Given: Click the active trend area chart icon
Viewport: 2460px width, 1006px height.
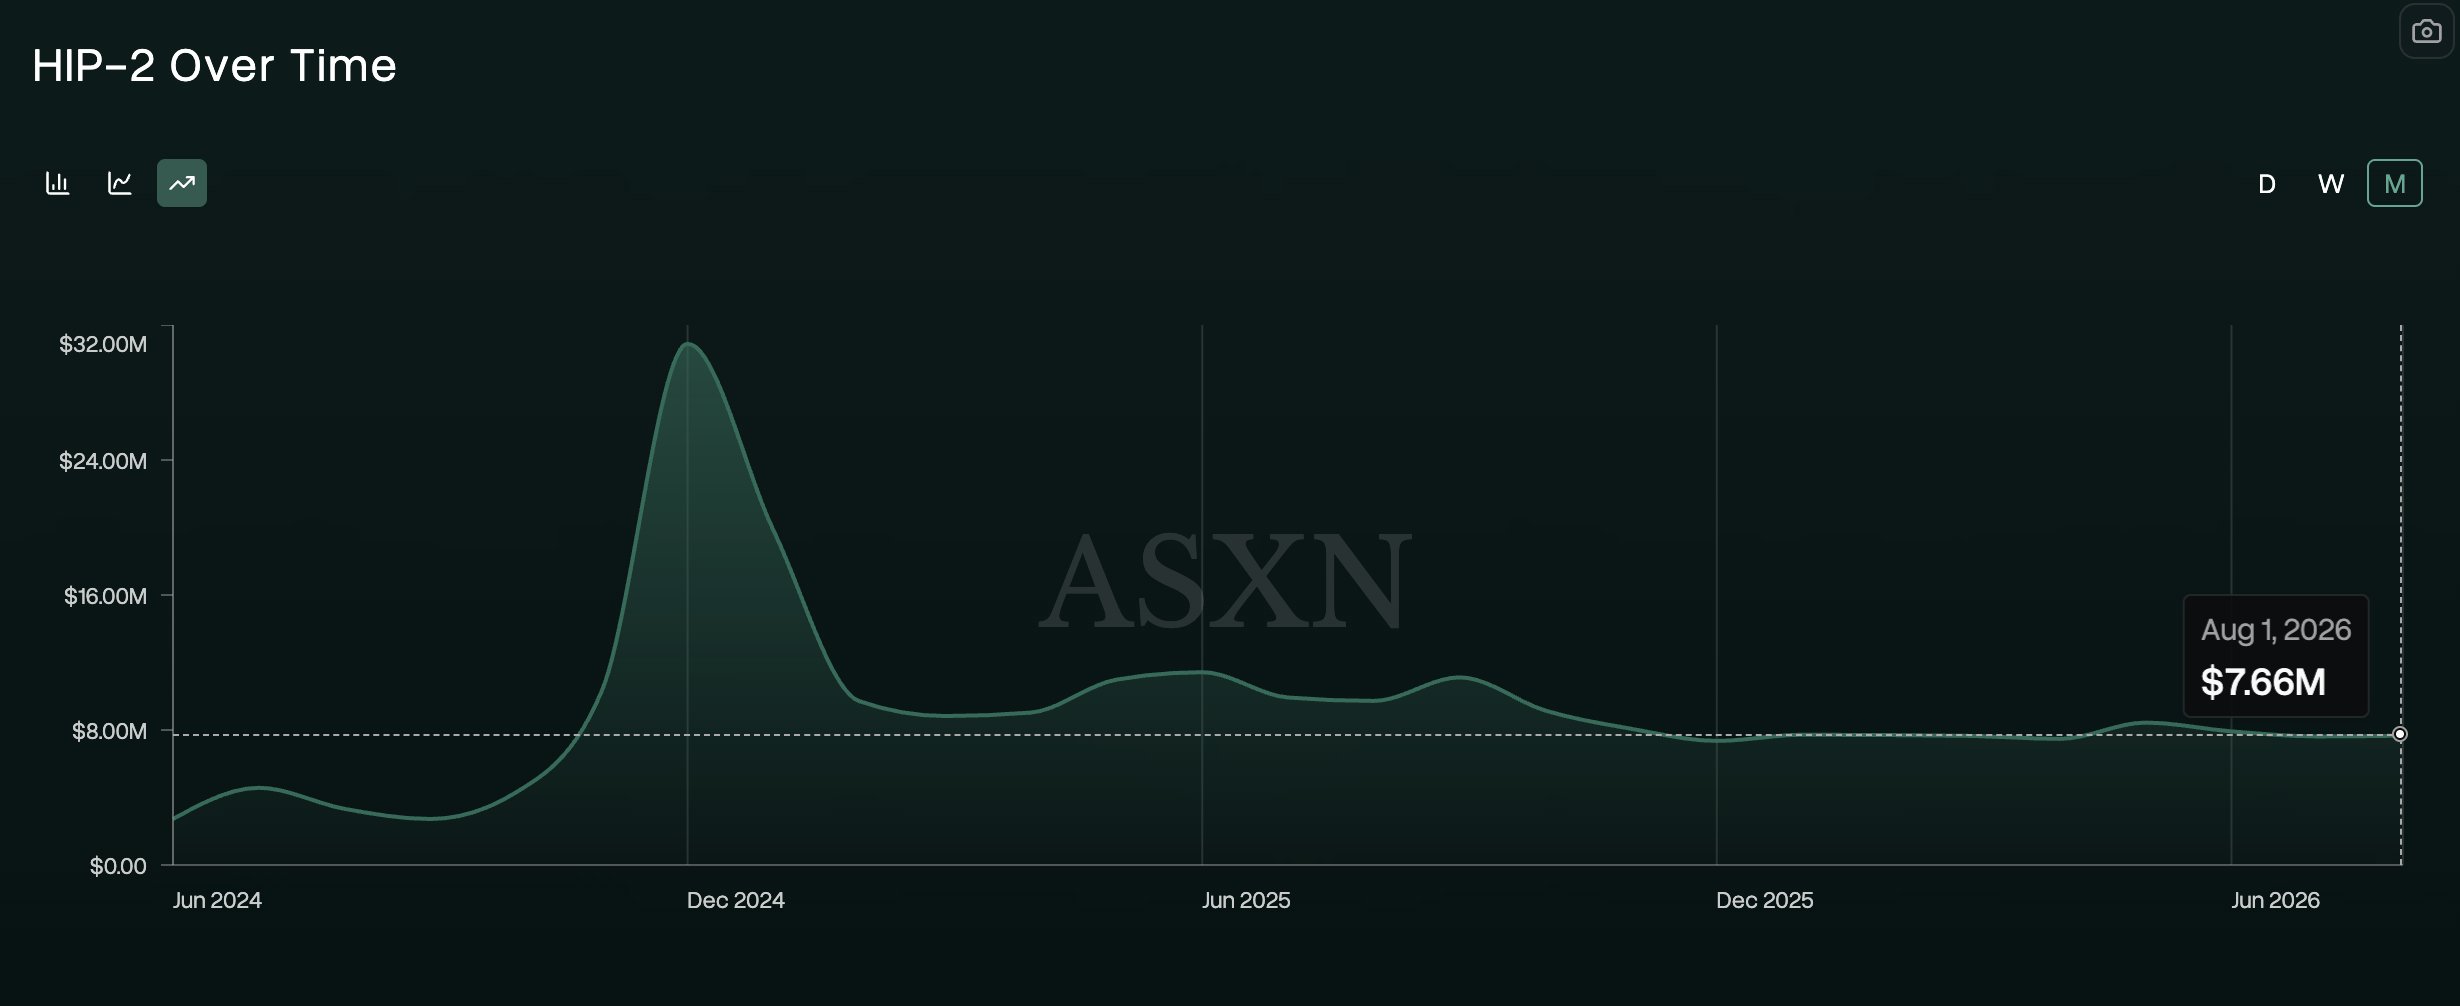Looking at the screenshot, I should [182, 183].
